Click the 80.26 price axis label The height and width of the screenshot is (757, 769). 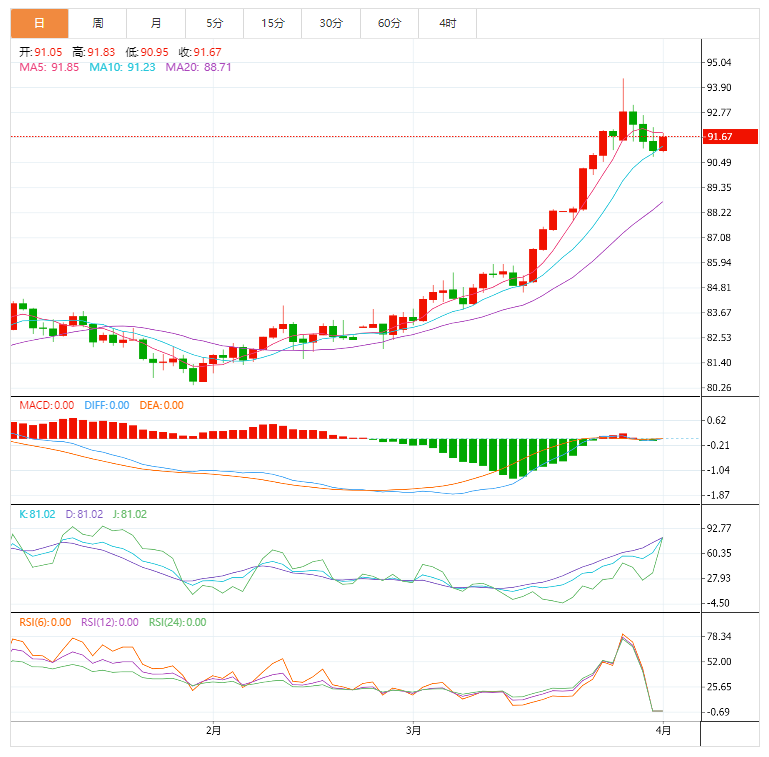(x=718, y=387)
